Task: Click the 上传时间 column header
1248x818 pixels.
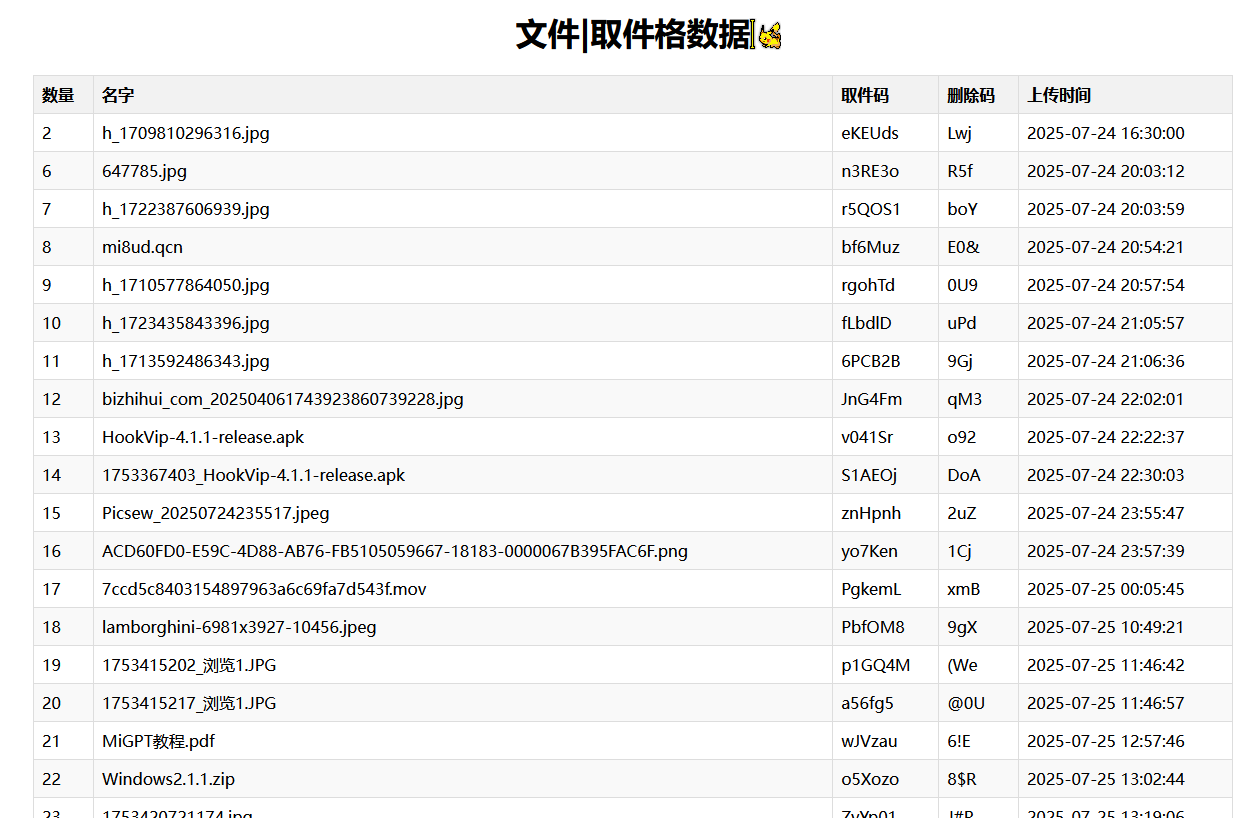Action: (x=1059, y=95)
